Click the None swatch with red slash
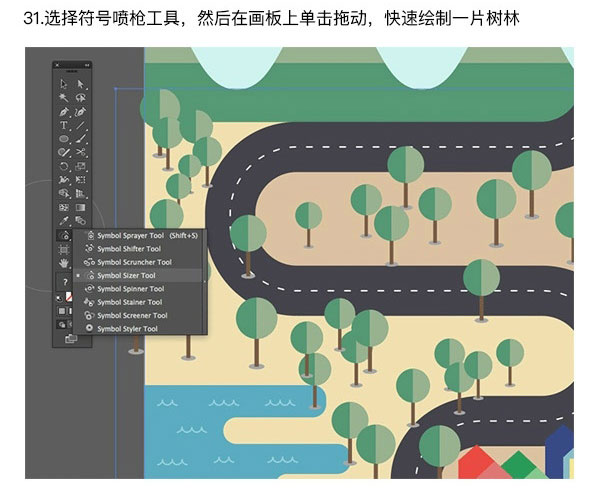The height and width of the screenshot is (488, 600). point(69,297)
